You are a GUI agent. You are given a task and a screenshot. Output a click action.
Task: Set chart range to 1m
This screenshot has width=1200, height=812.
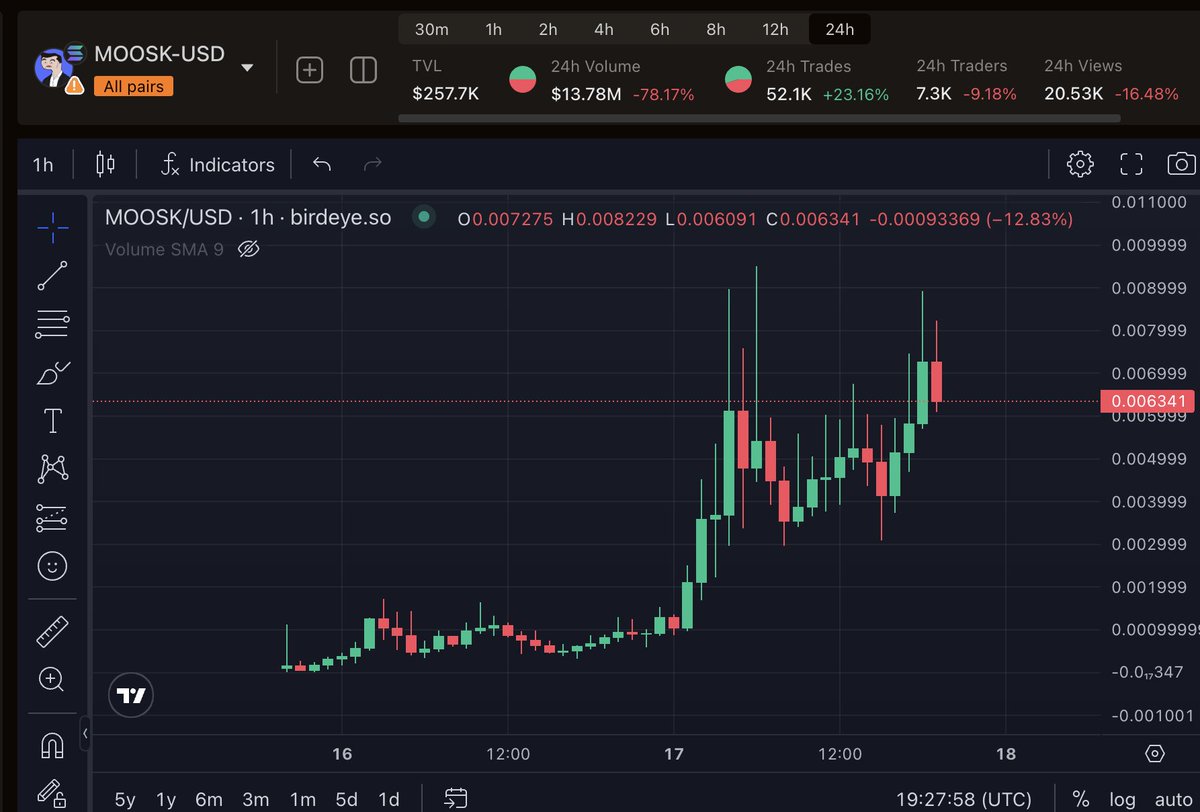[302, 799]
